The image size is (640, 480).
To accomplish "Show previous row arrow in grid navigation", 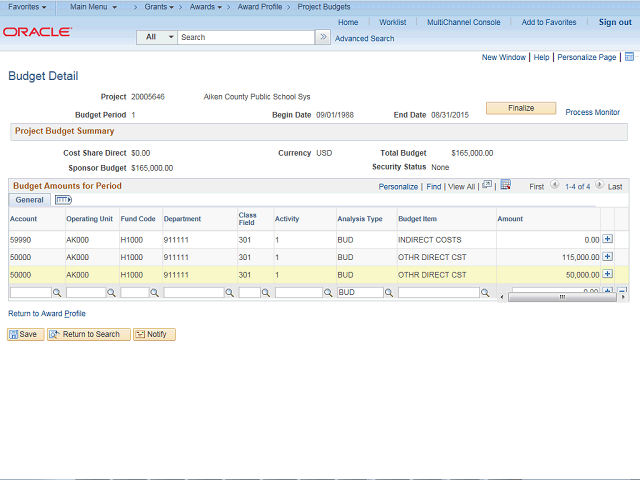I will point(555,186).
